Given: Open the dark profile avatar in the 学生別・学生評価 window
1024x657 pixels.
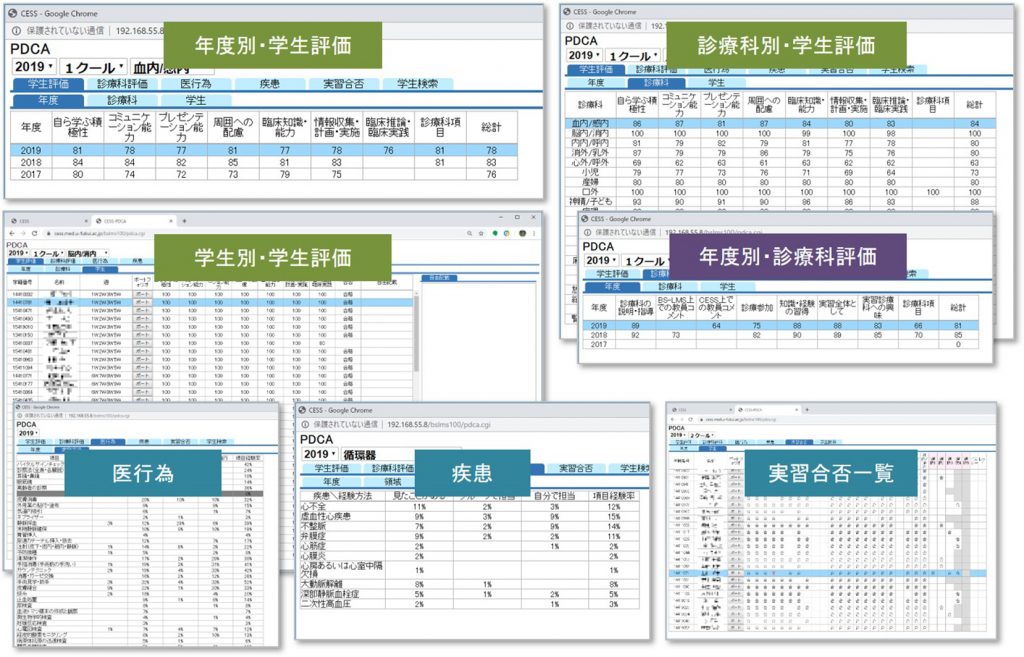Looking at the screenshot, I should click(x=522, y=233).
